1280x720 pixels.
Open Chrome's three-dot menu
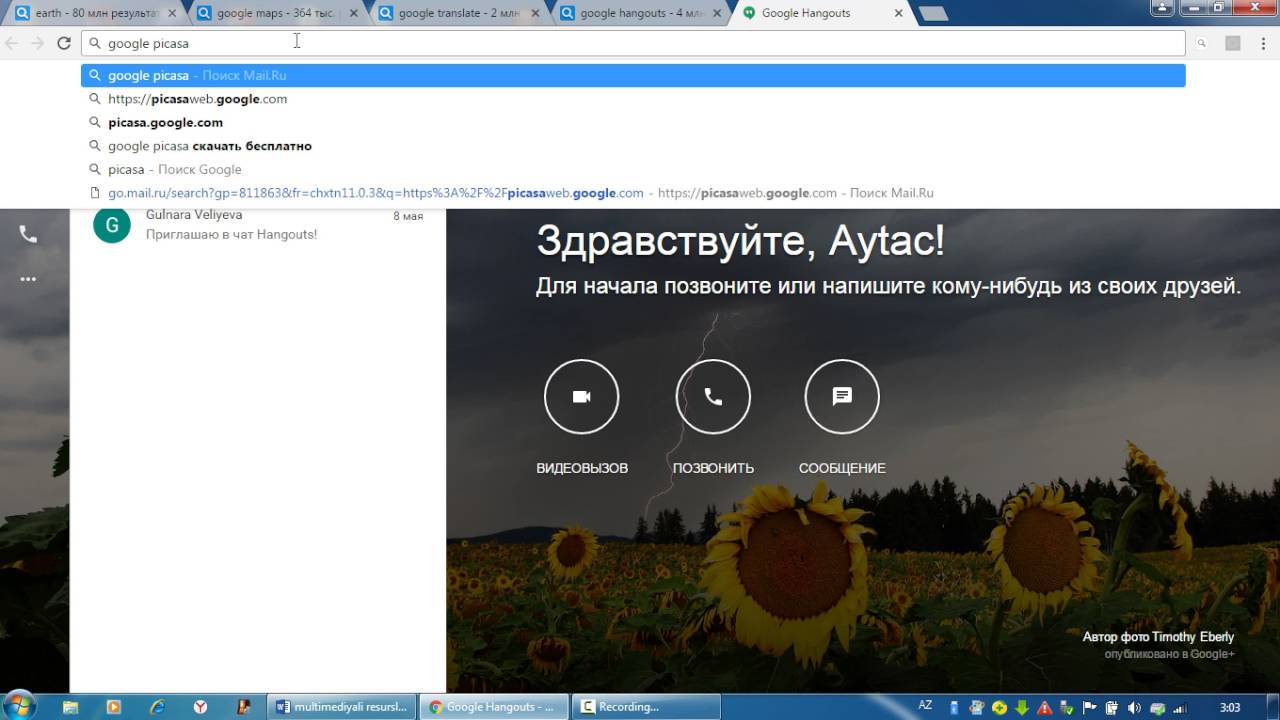pos(1264,43)
